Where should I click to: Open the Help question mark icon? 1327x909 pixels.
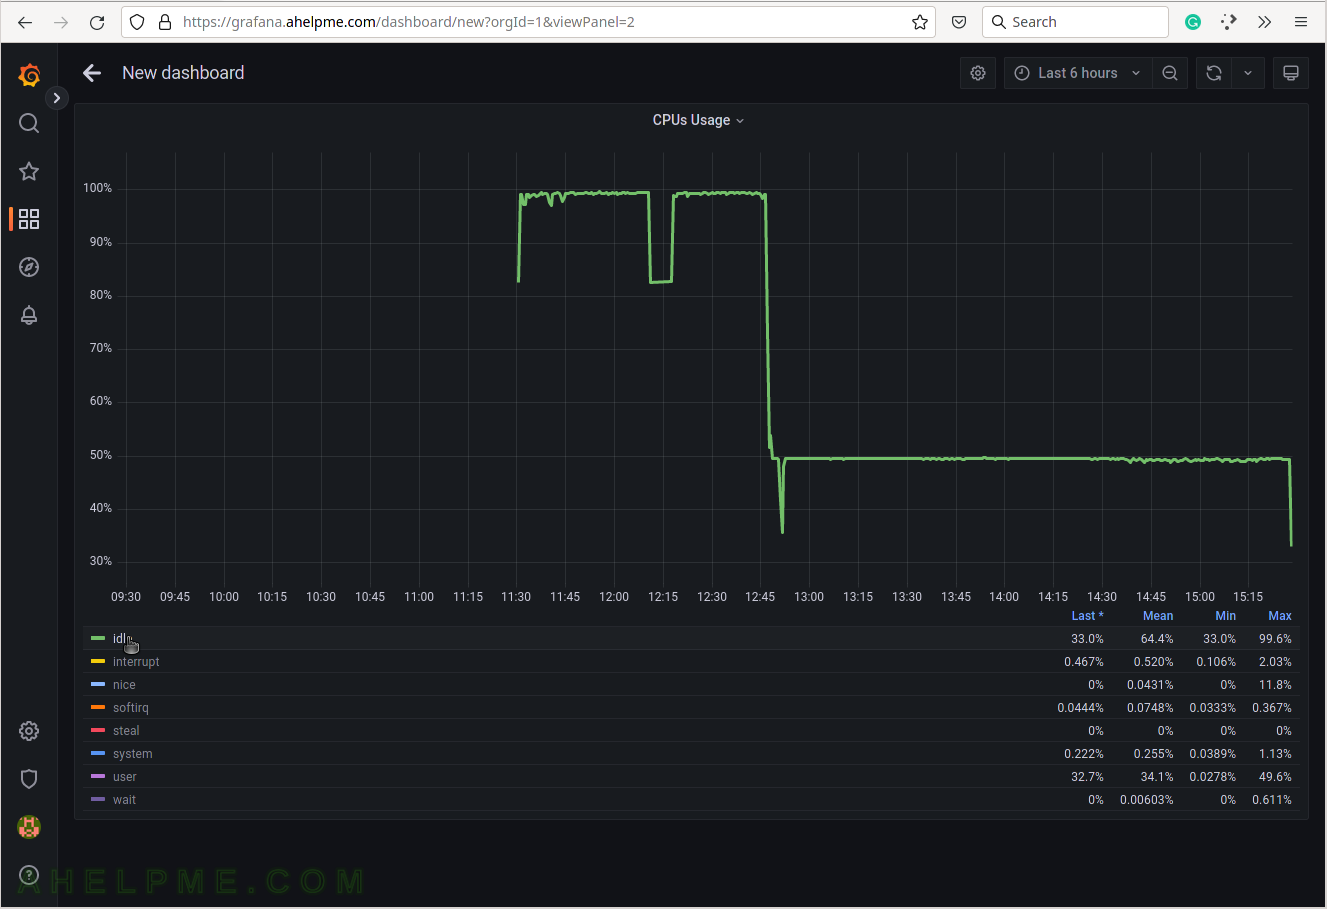(29, 875)
